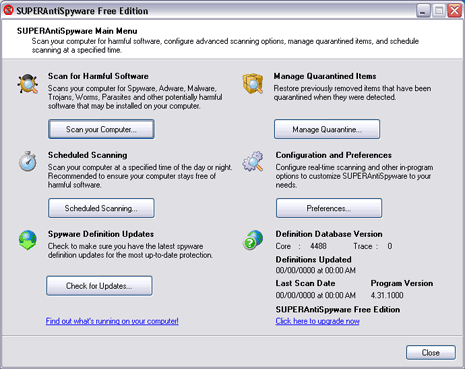The width and height of the screenshot is (465, 369).
Task: Select the 'Scan for Harmful Software' heading
Action: pos(98,76)
